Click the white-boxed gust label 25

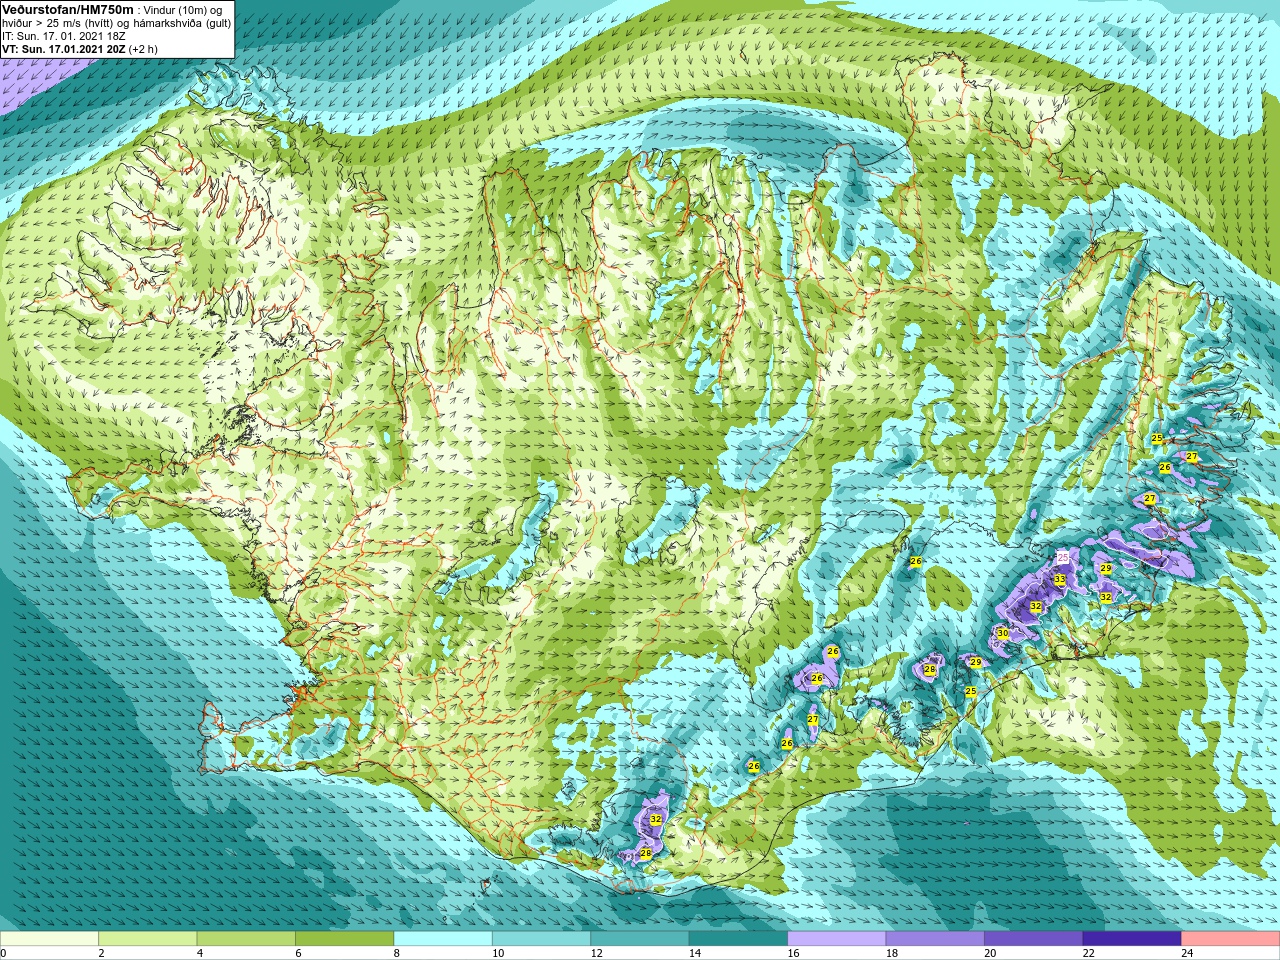click(1063, 557)
